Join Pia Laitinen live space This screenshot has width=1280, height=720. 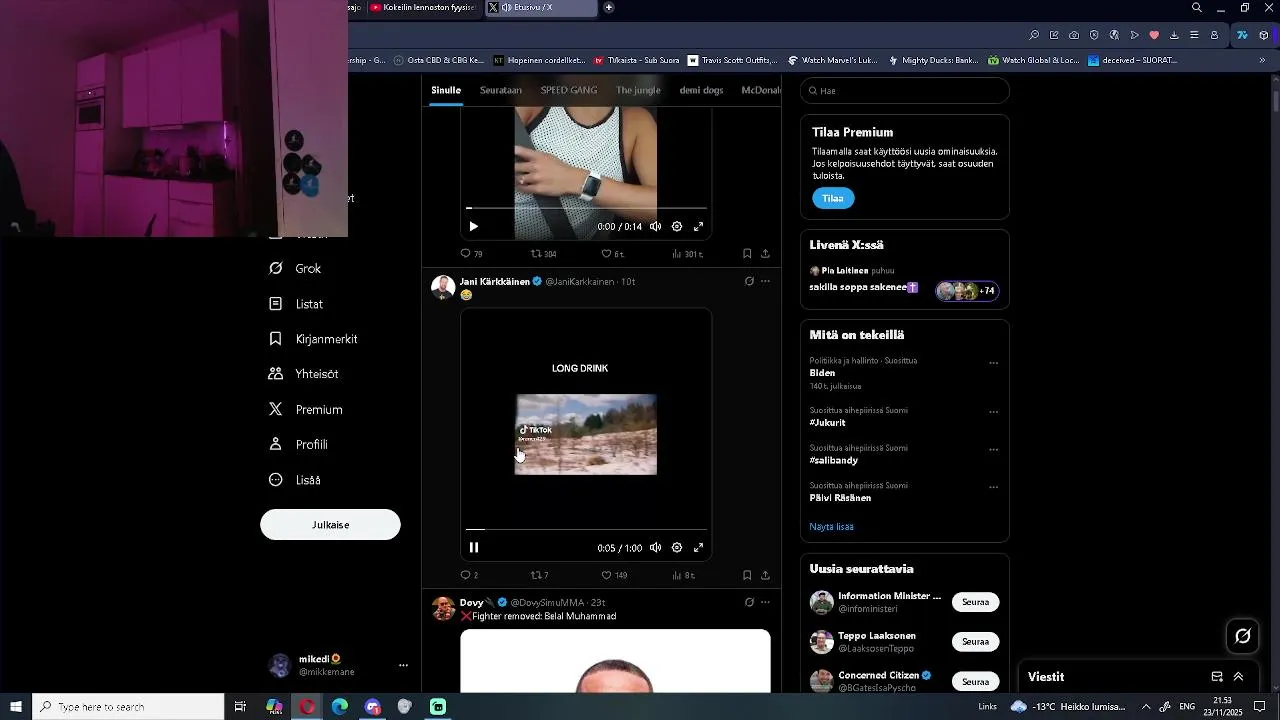point(904,282)
